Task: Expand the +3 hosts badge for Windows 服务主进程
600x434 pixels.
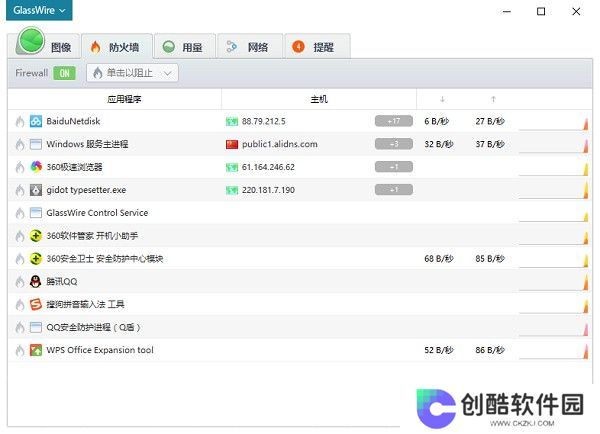Action: click(394, 144)
